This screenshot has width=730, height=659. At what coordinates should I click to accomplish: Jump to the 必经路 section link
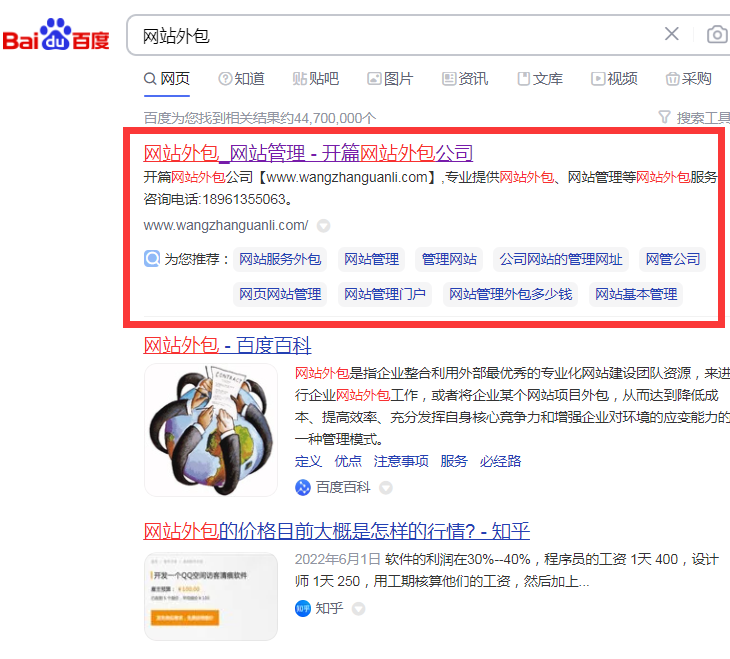tap(500, 461)
